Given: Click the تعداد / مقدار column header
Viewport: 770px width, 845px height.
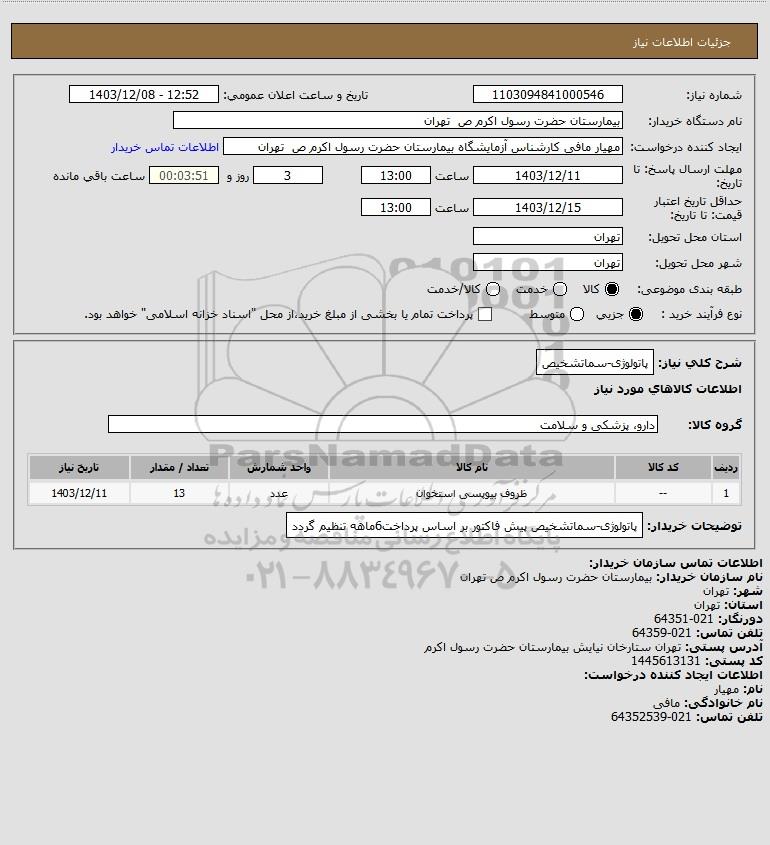Looking at the screenshot, I should point(179,467).
